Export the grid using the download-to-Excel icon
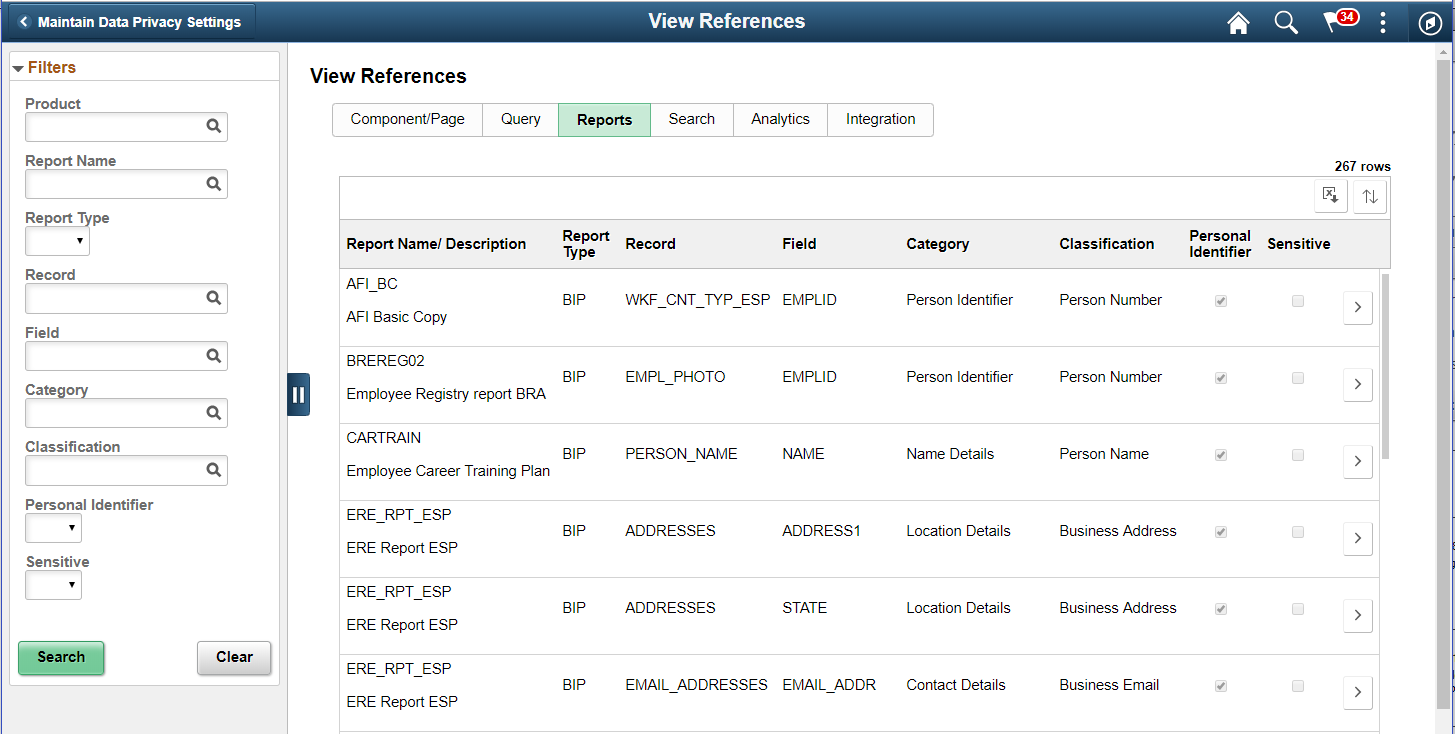Screen dimensions: 1455x734 [1330, 196]
